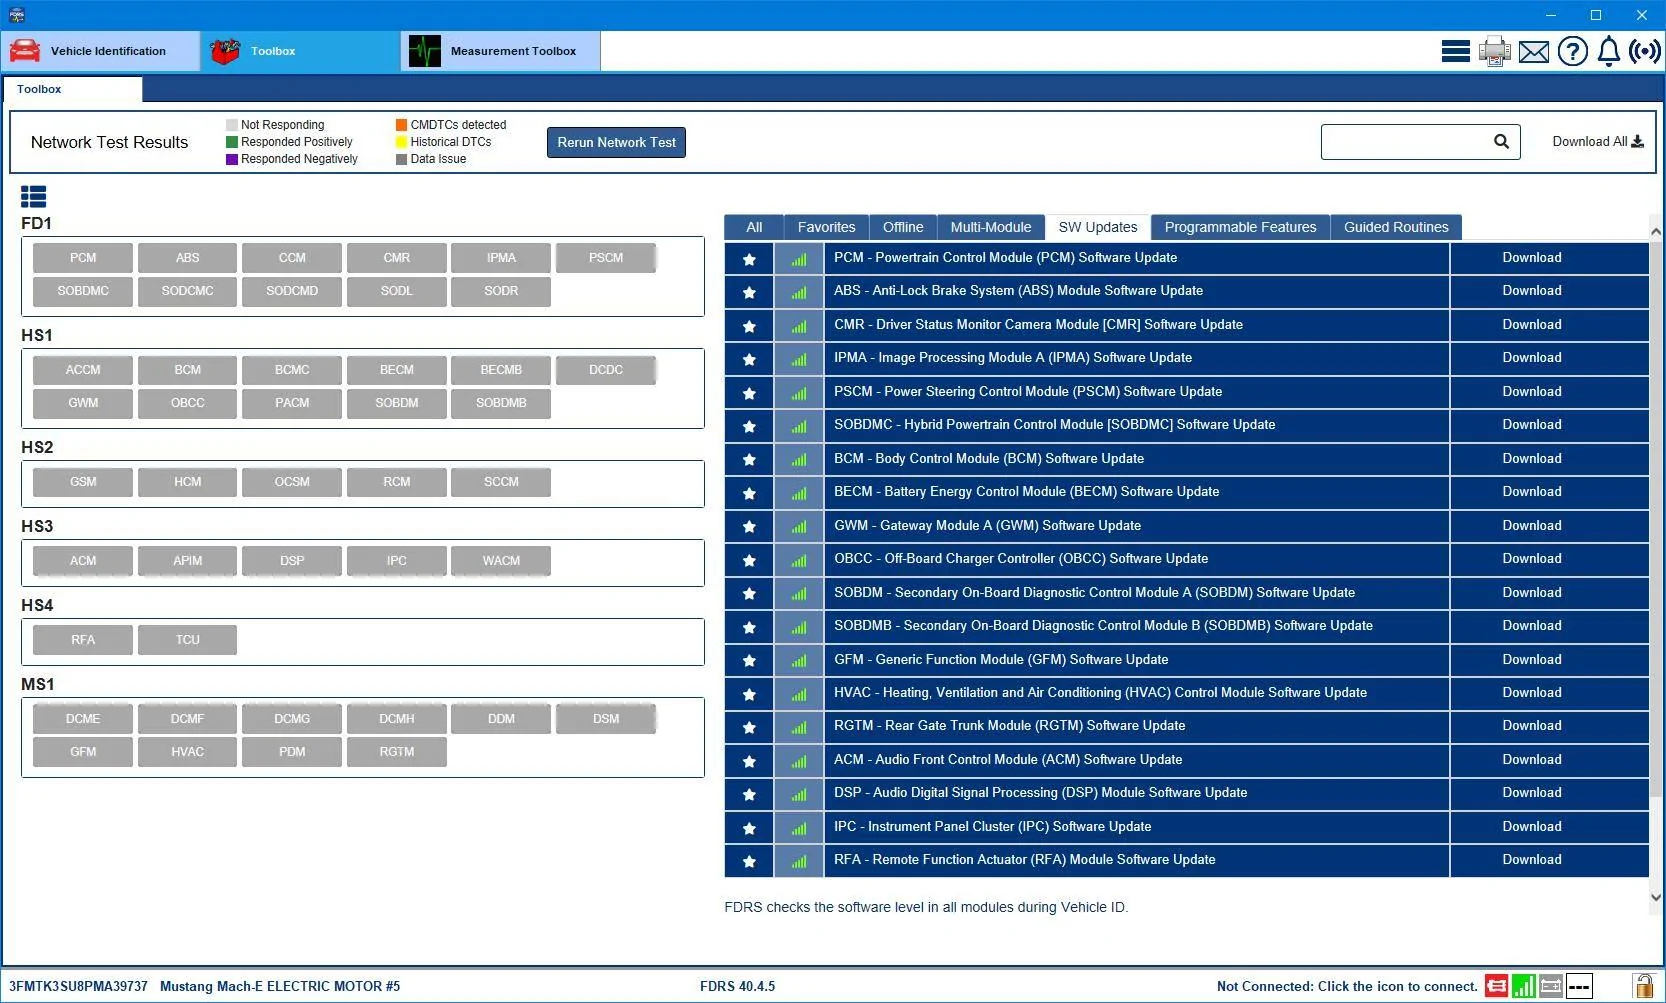Download the BECM Software Update
Viewport: 1666px width, 1003px height.
1532,492
